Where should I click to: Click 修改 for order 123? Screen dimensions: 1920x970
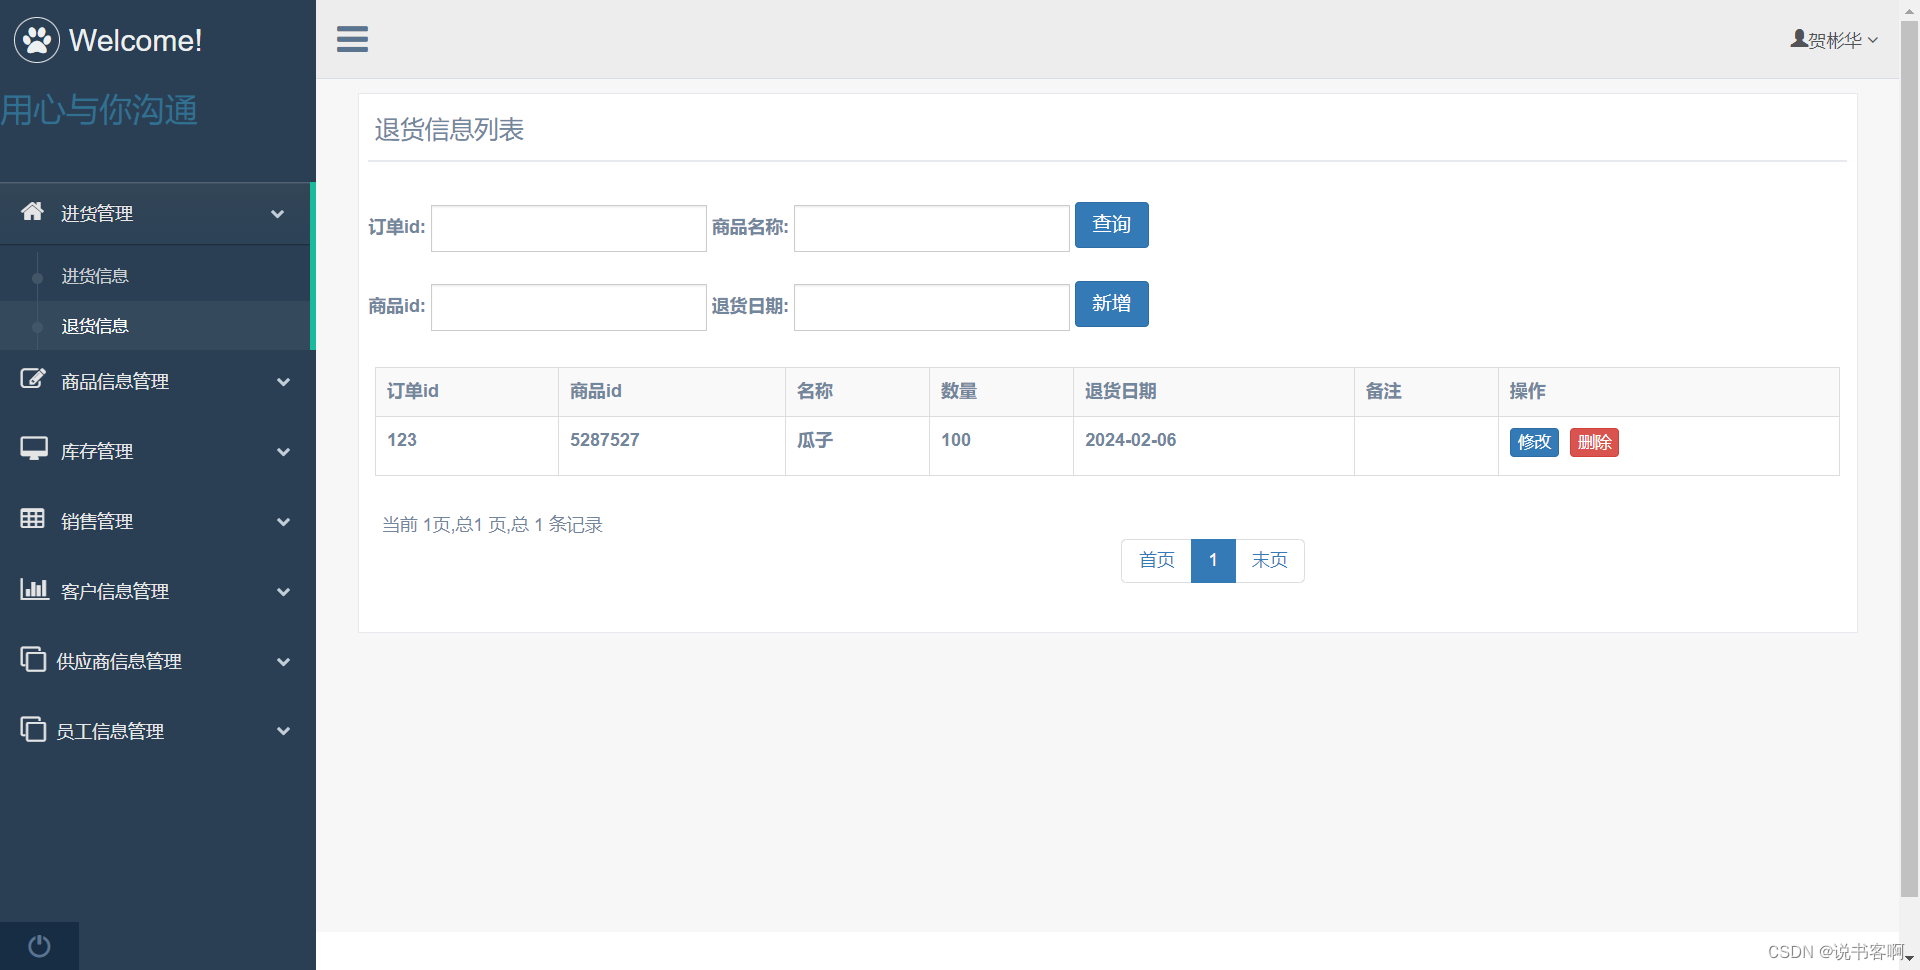pyautogui.click(x=1534, y=442)
